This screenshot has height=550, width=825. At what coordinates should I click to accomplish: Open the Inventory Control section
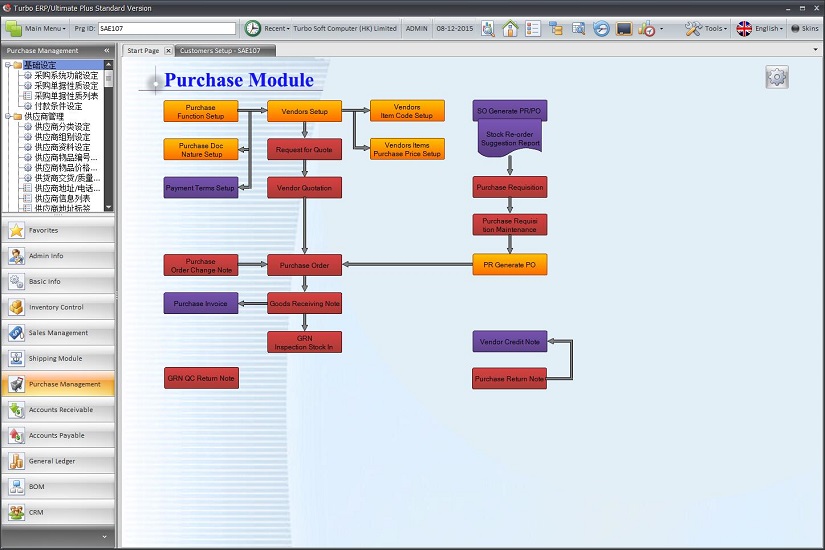(58, 307)
